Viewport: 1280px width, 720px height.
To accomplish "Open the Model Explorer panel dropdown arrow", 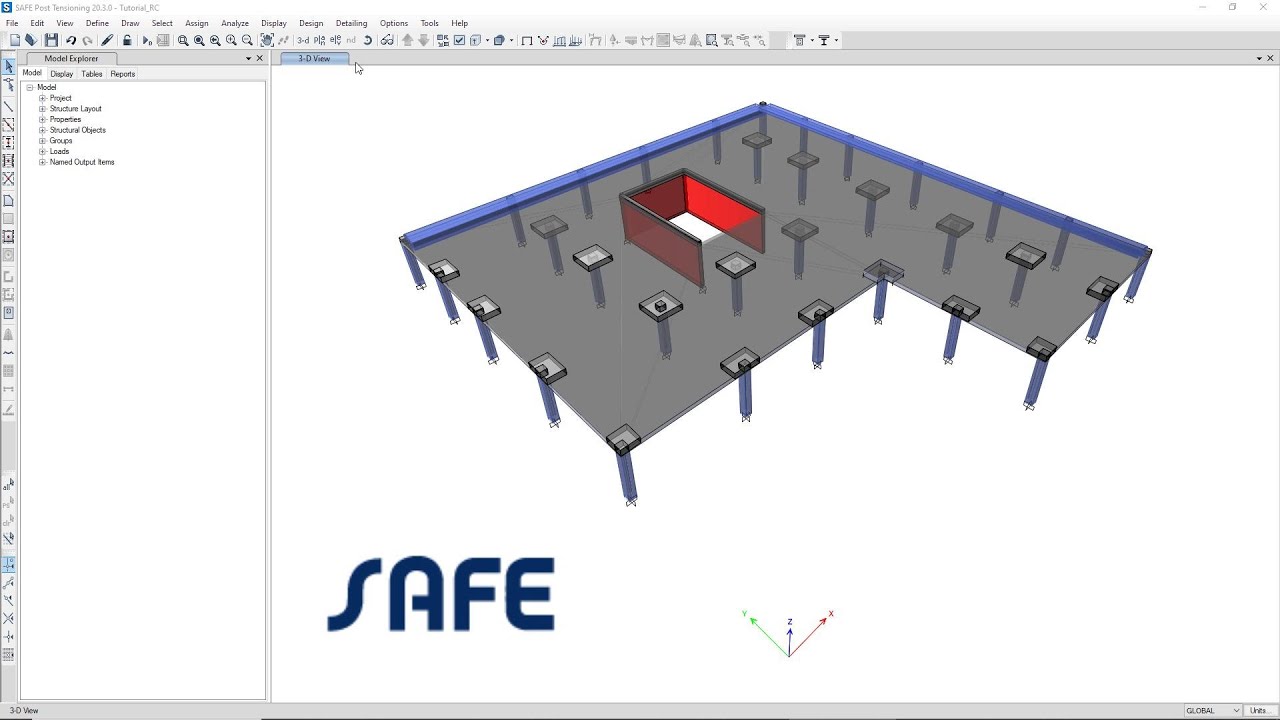I will 249,58.
